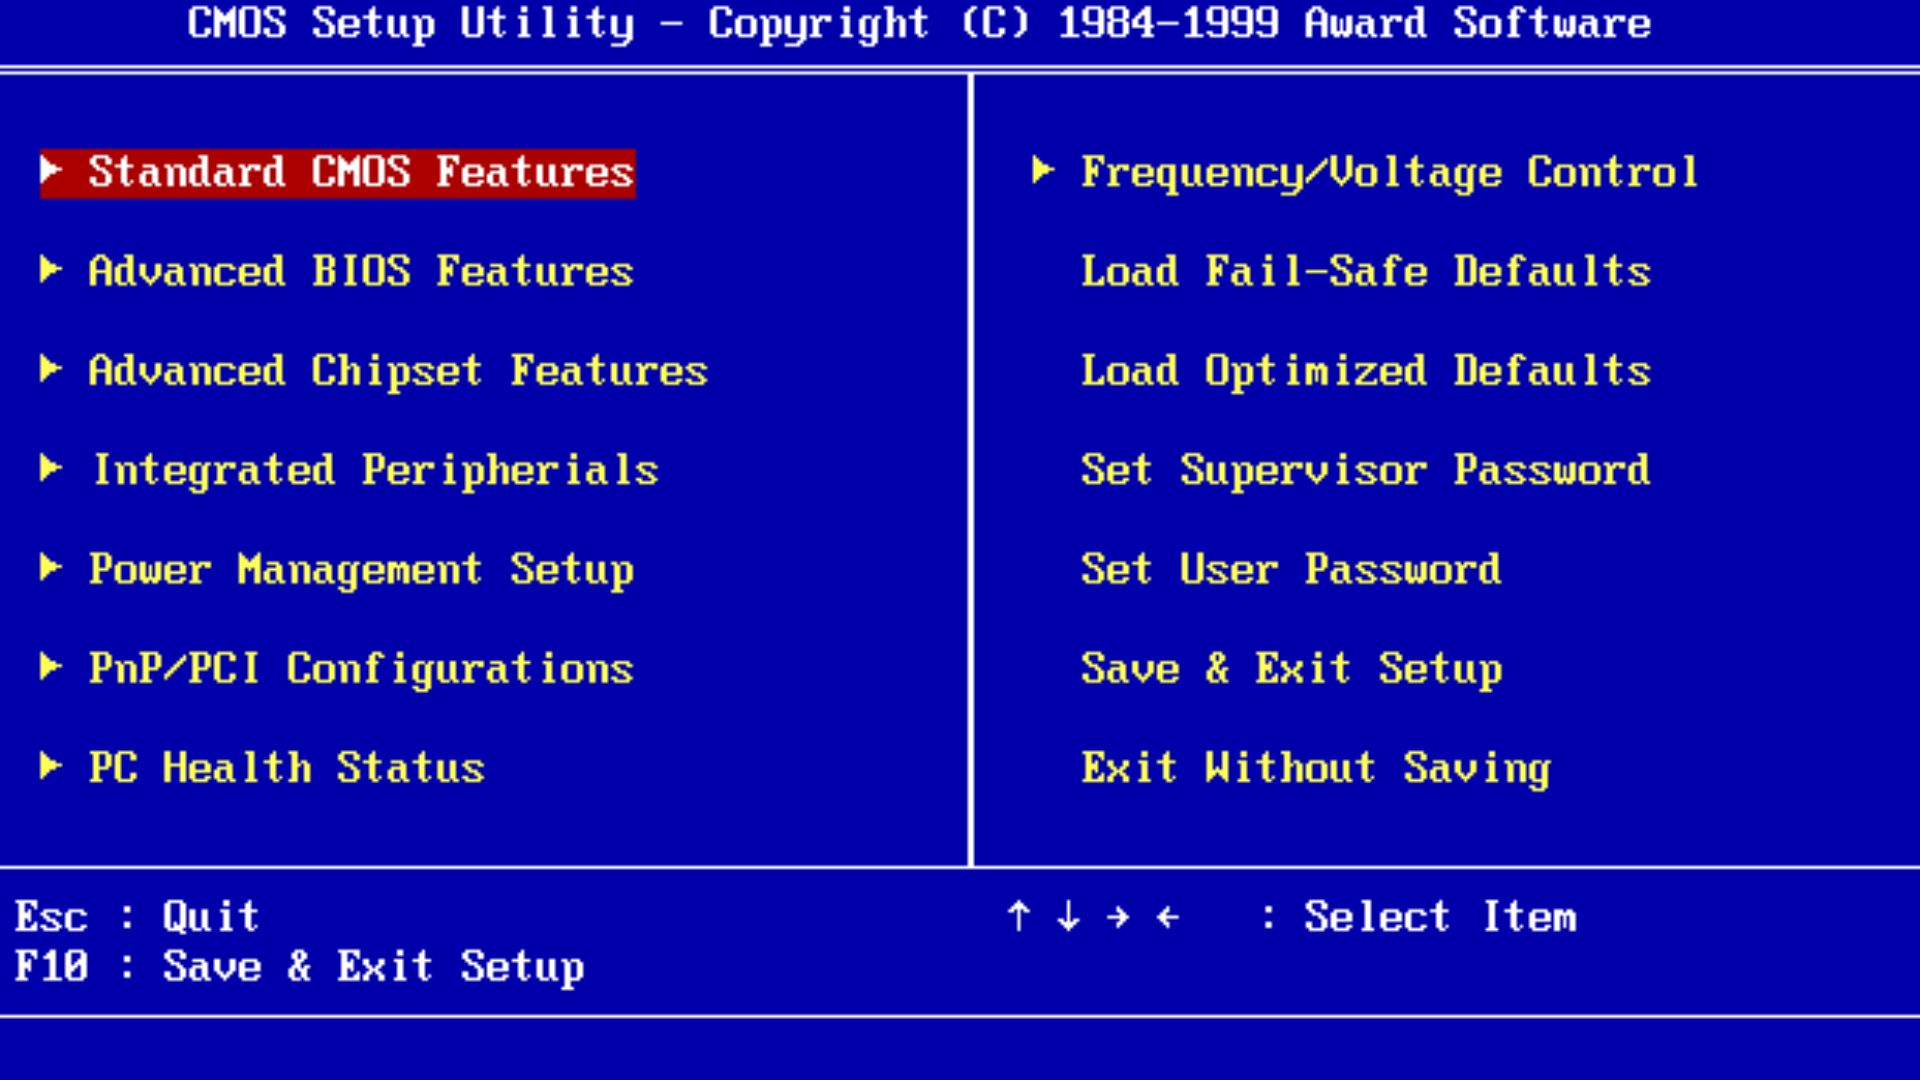Open Advanced BIOS Features
Viewport: 1920px width, 1080px height.
point(360,271)
